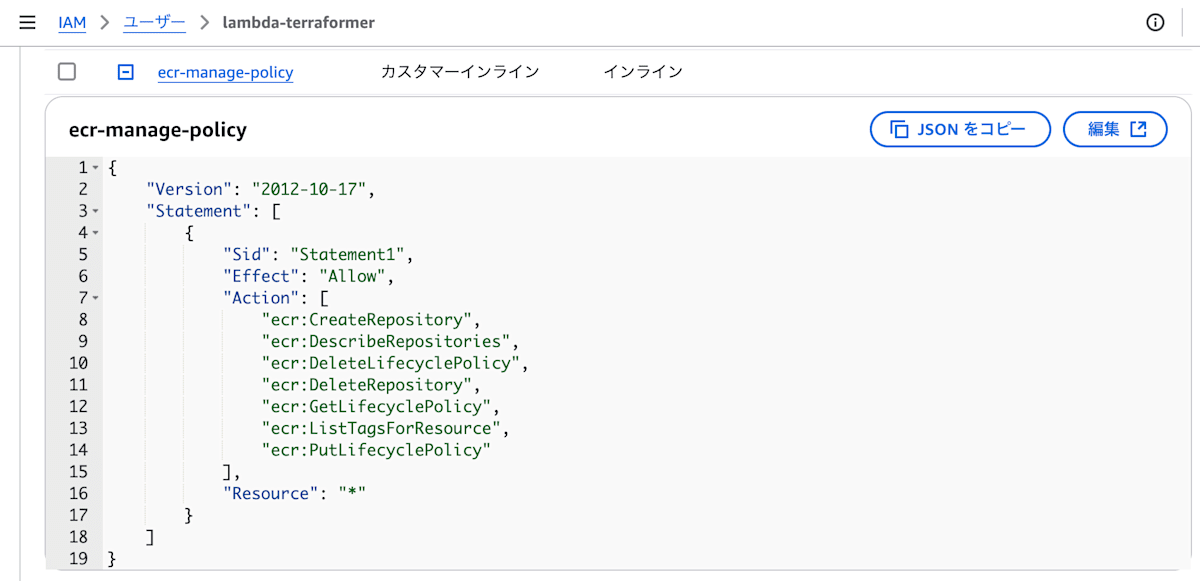Open the hamburger navigation menu
Screen dimensions: 1200x581
pos(27,22)
